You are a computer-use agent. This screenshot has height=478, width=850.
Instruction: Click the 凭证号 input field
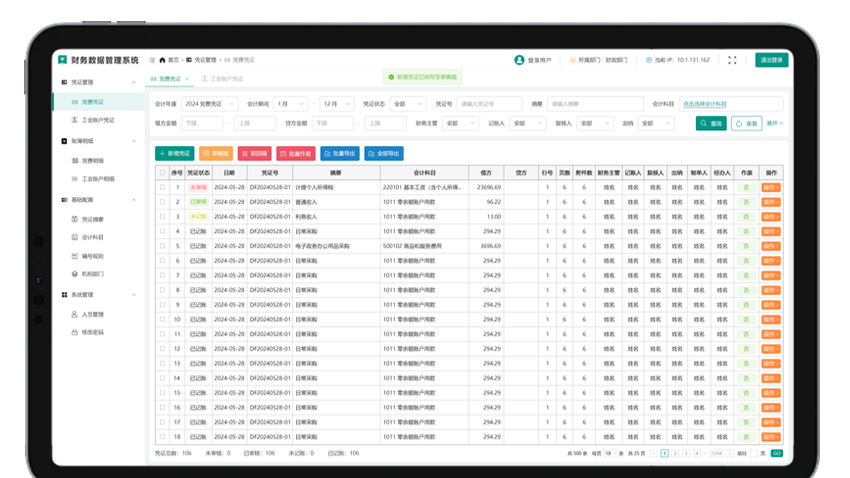(489, 104)
